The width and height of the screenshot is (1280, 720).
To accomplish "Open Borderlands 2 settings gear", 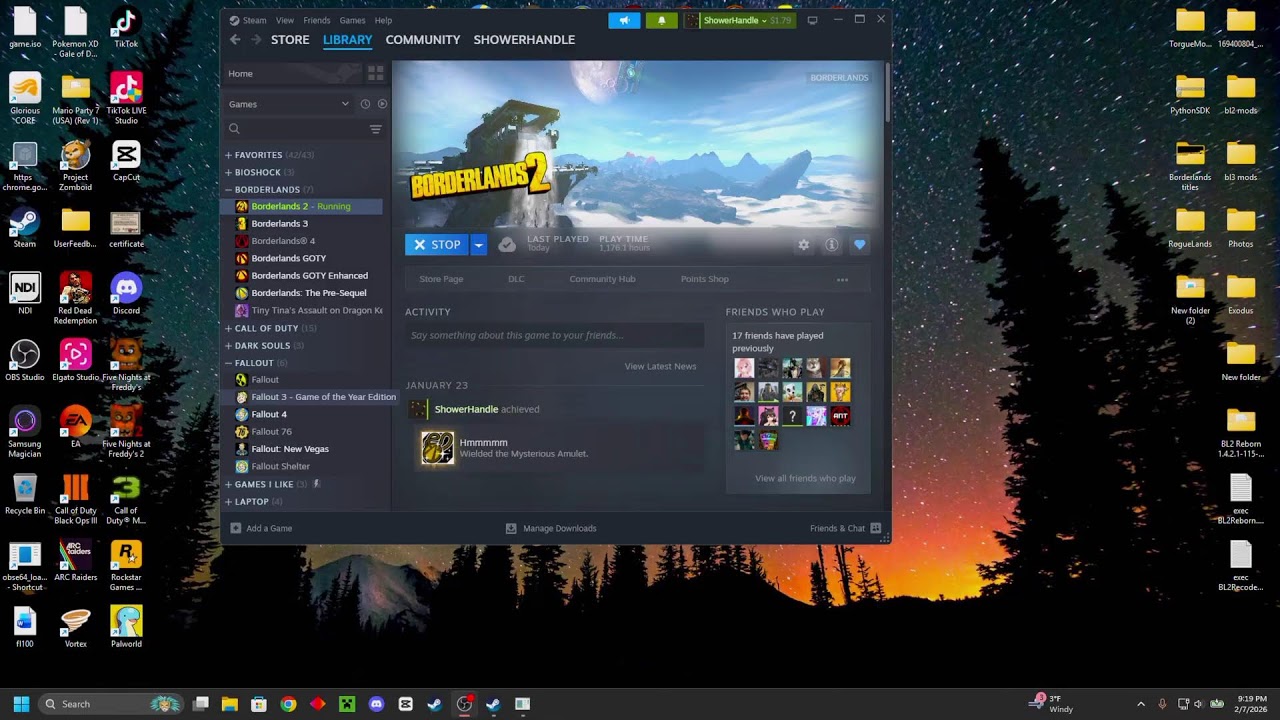I will 803,245.
